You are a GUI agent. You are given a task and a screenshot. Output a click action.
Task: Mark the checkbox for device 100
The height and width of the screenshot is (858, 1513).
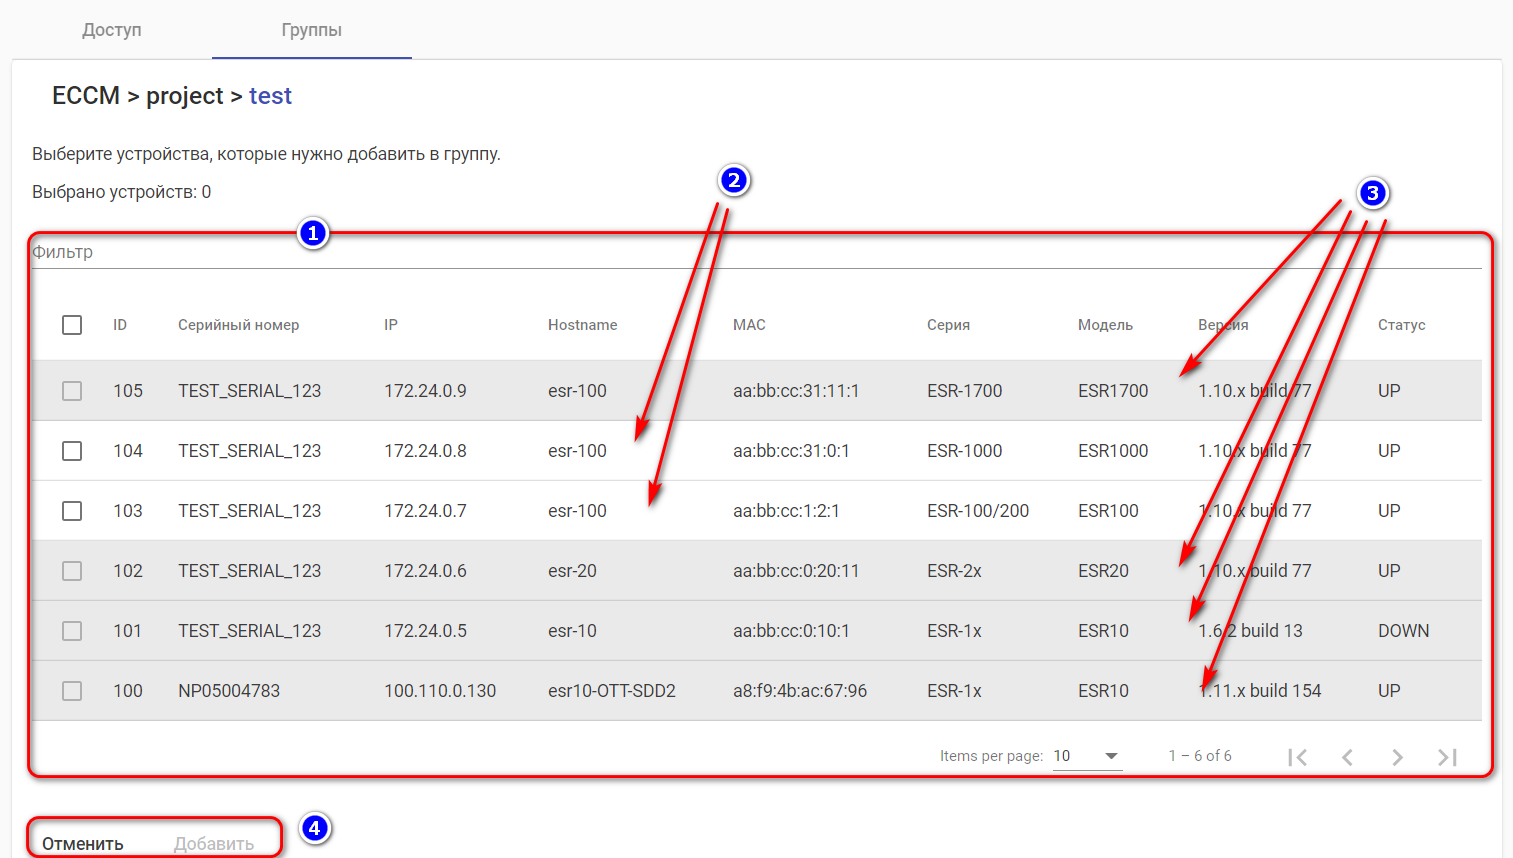[72, 691]
